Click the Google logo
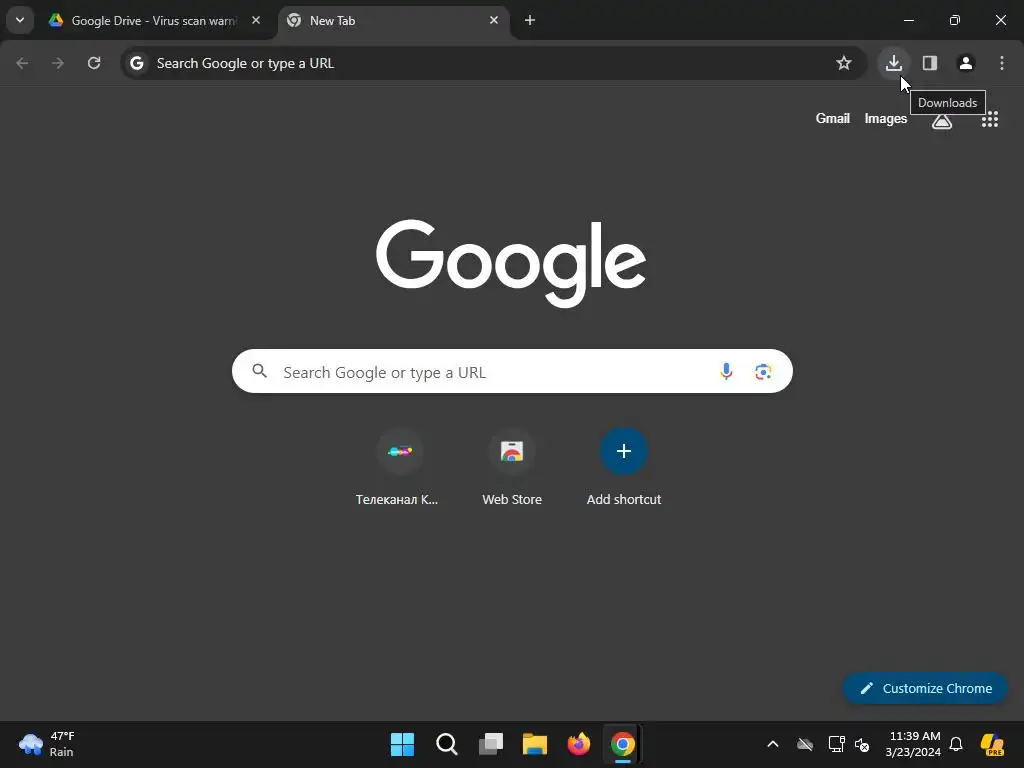The image size is (1024, 768). (511, 263)
